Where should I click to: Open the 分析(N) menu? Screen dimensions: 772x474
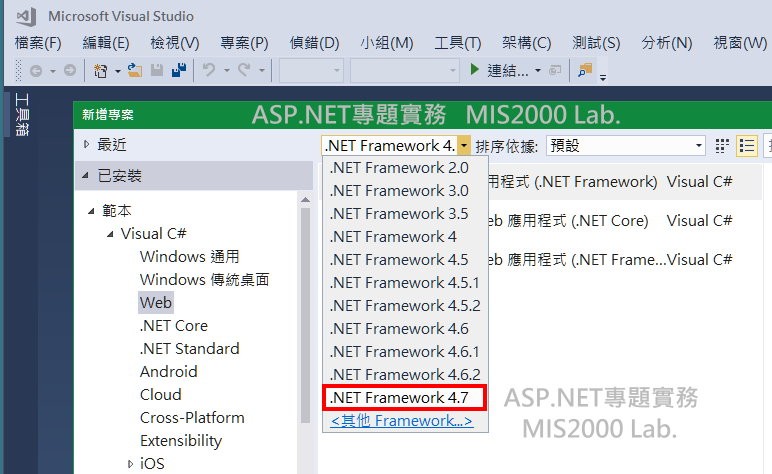click(667, 43)
